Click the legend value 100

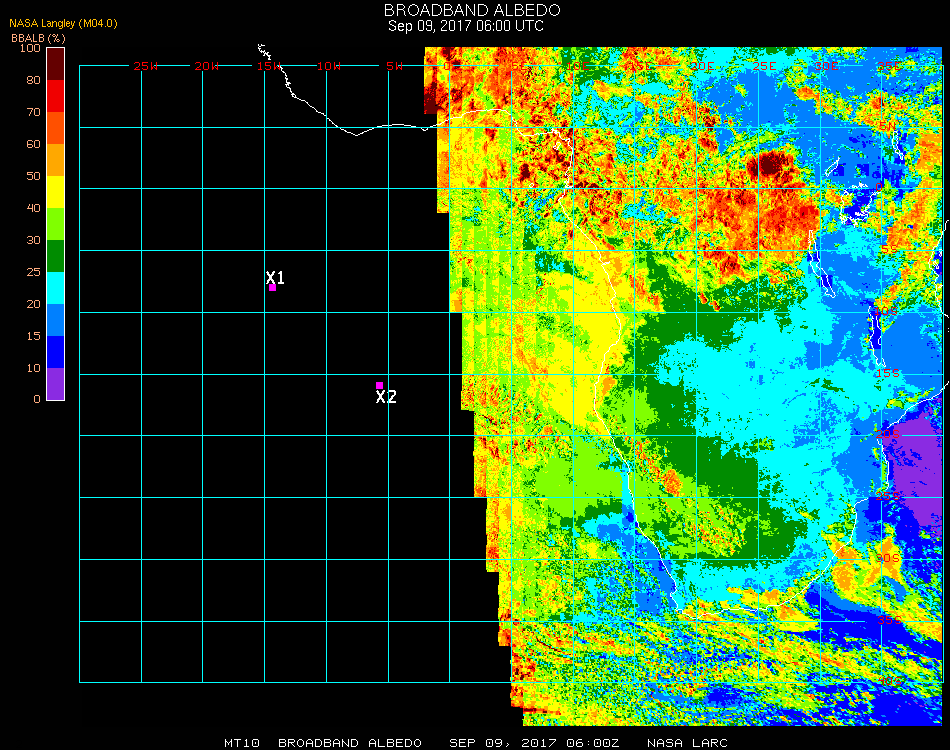(30, 48)
